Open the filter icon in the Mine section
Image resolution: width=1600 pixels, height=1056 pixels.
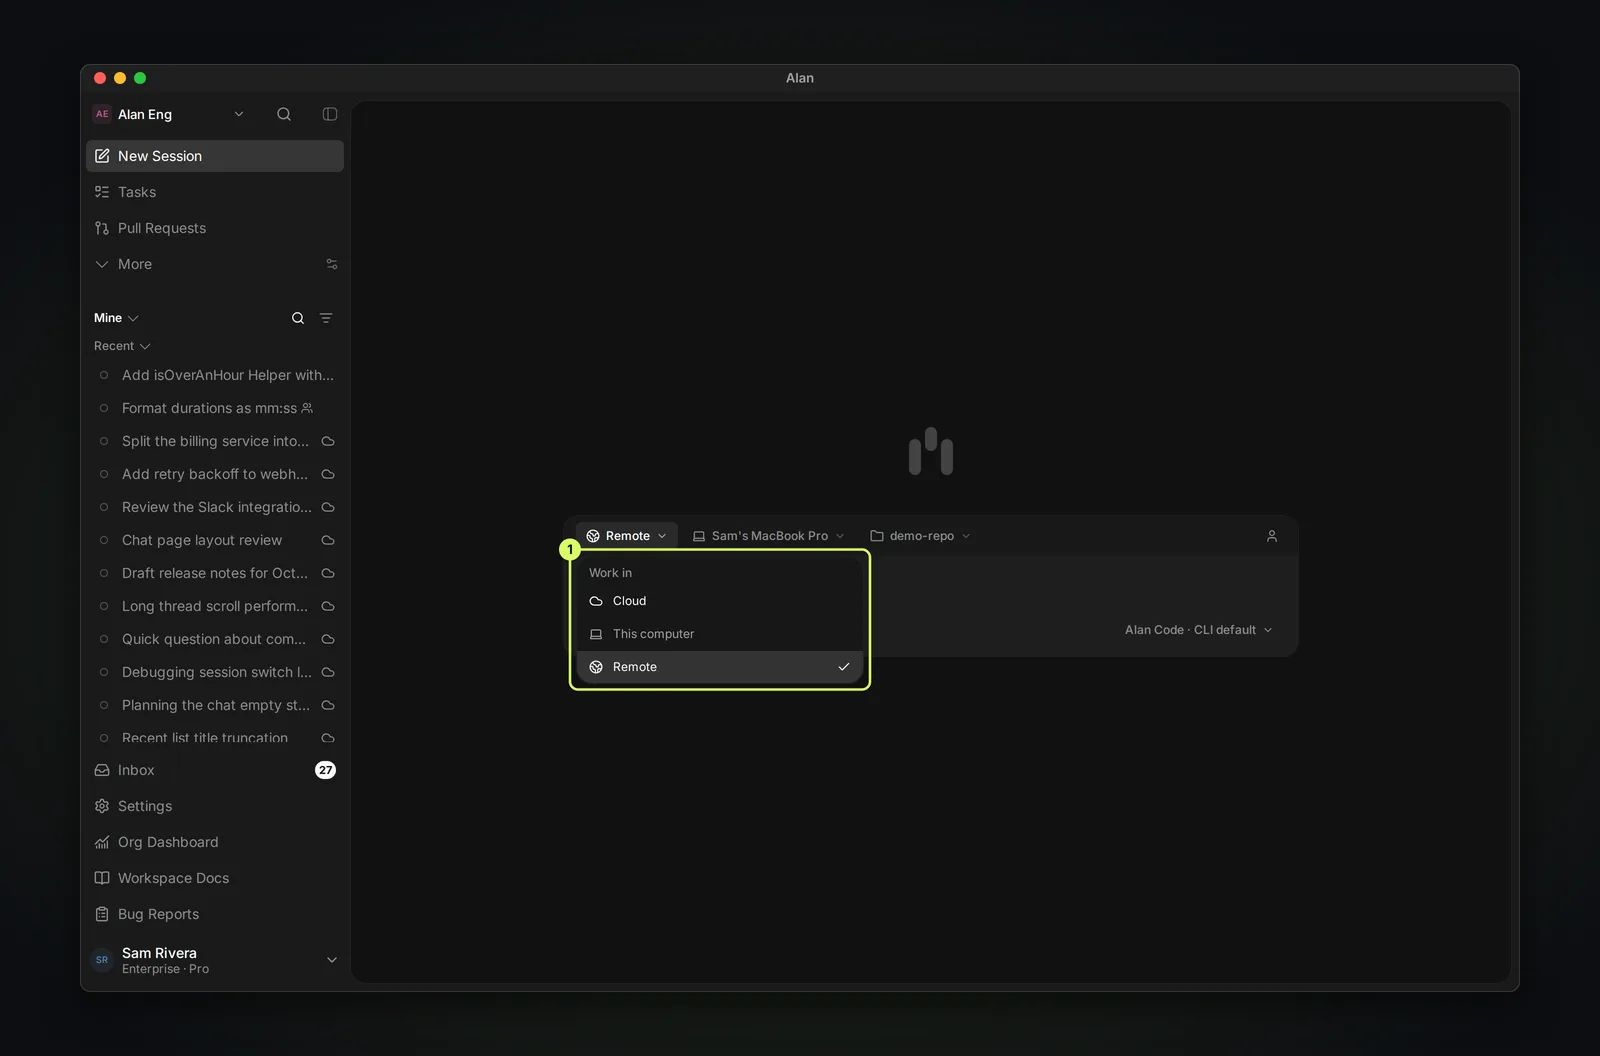click(326, 318)
